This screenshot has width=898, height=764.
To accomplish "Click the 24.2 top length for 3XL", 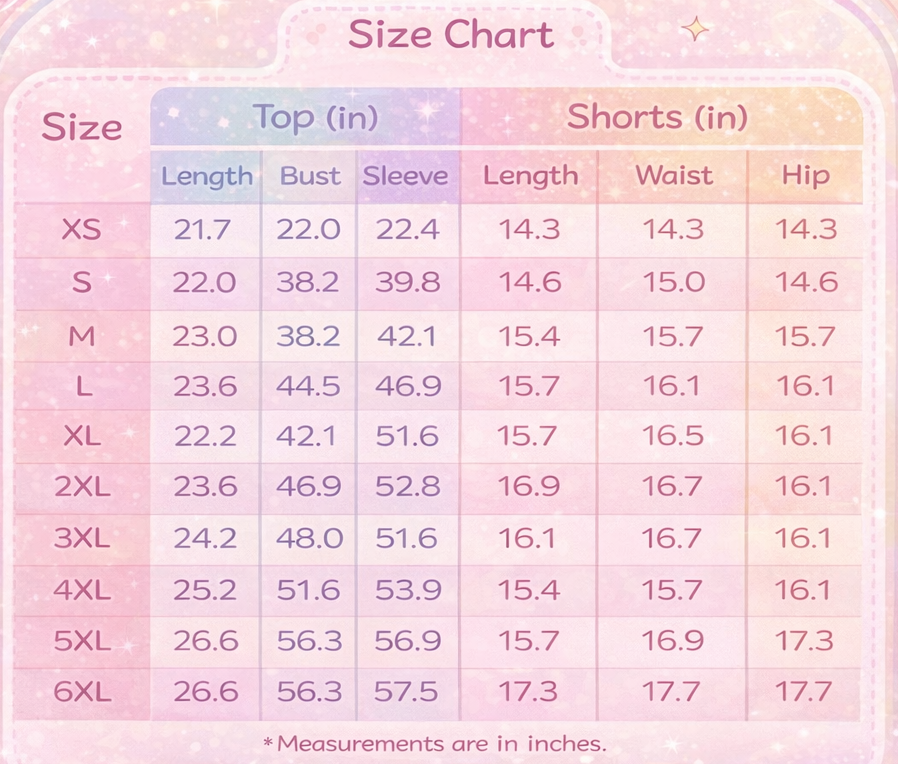I will point(205,538).
